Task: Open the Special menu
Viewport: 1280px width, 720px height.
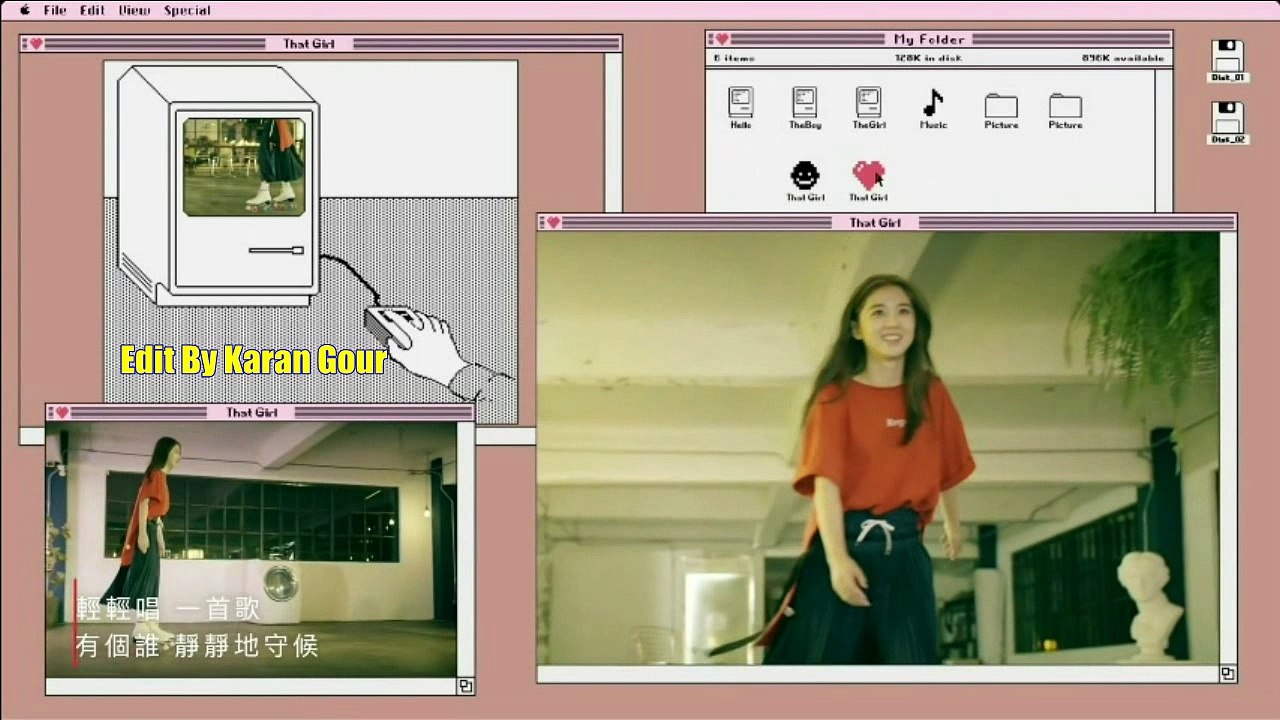Action: click(x=187, y=10)
